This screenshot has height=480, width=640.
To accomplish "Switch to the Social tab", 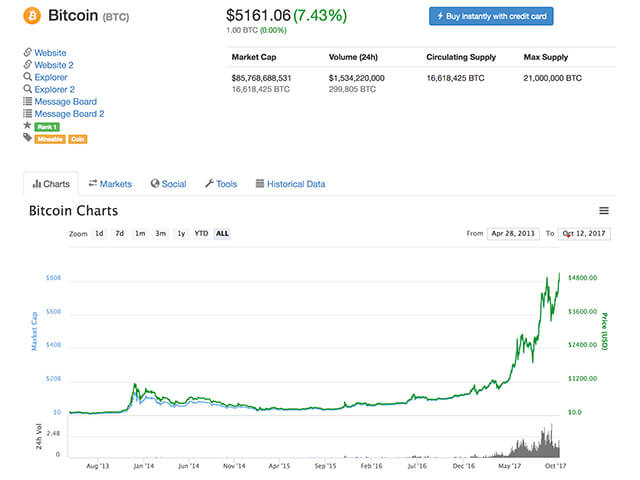I will click(x=168, y=184).
